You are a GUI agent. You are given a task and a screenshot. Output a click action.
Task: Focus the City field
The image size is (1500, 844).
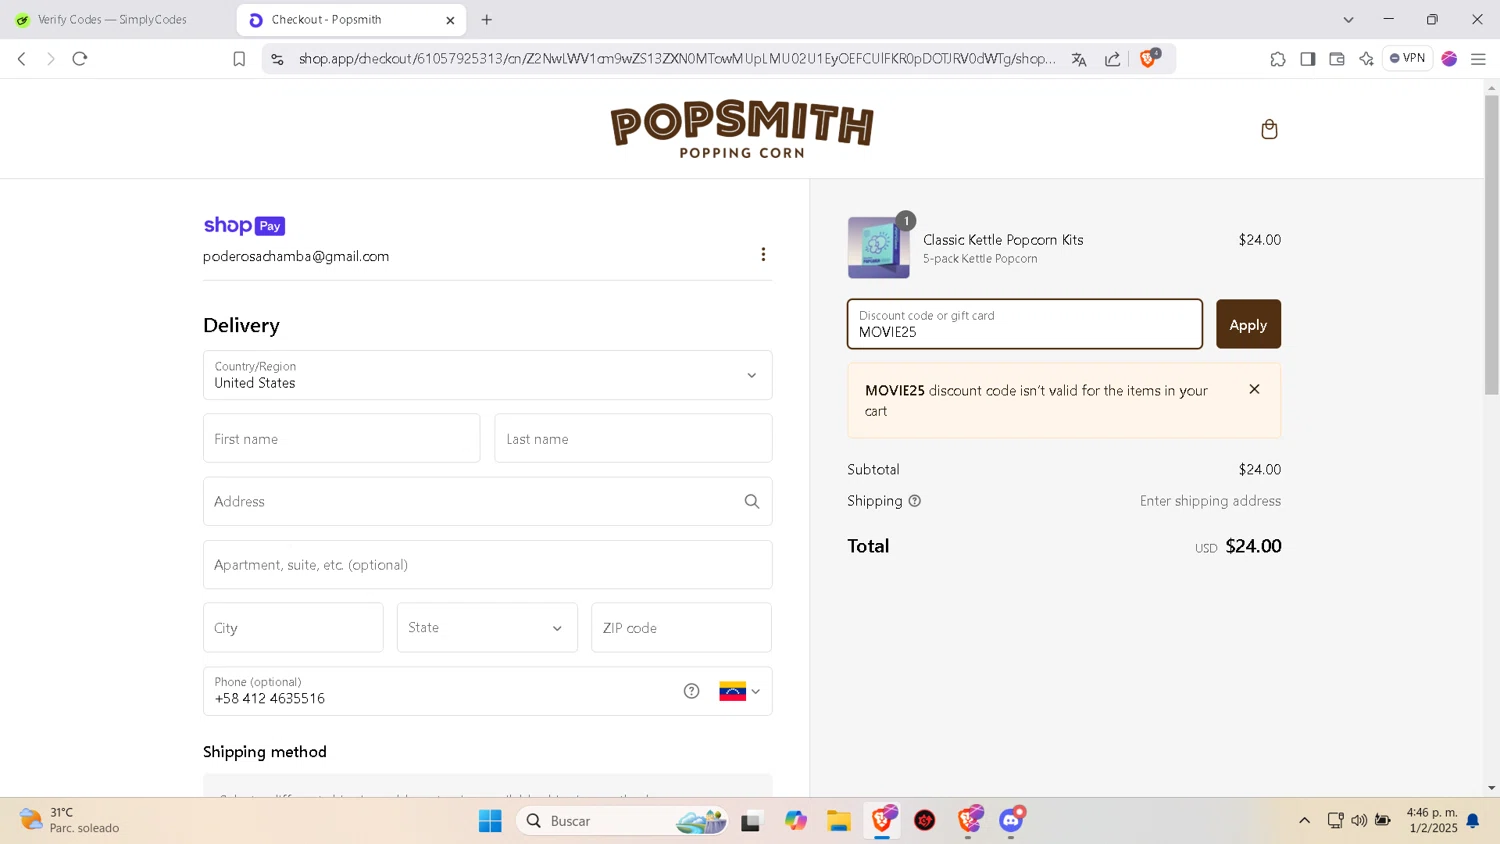(x=293, y=628)
